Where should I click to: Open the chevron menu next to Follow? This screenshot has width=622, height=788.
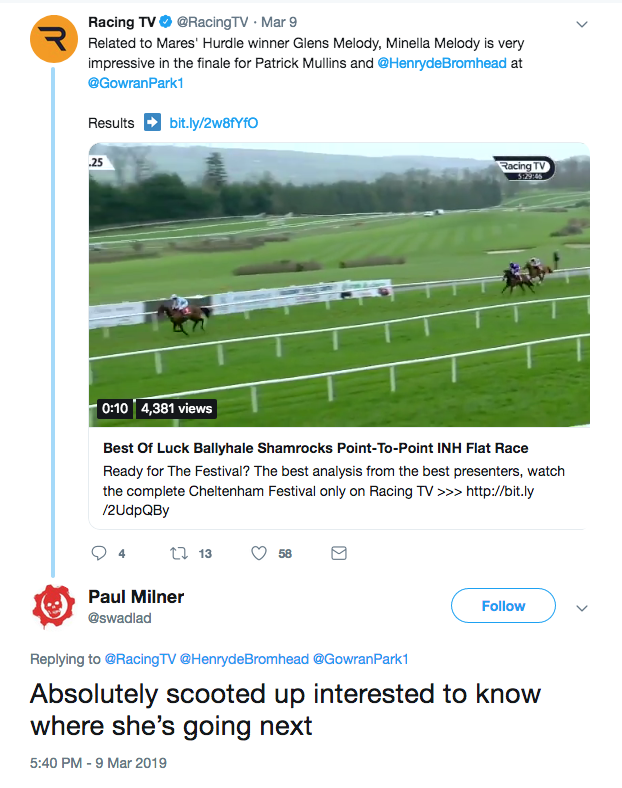pos(582,608)
